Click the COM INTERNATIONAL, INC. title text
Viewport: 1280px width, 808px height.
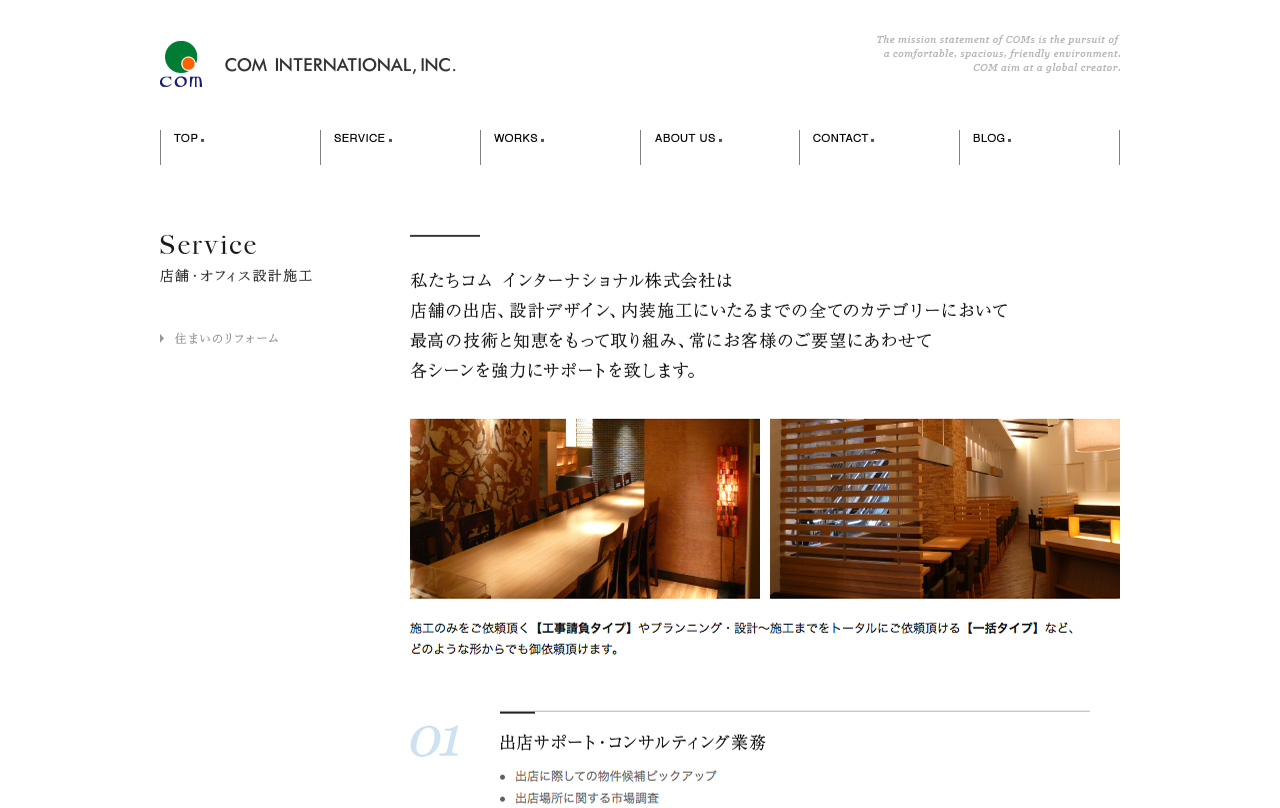point(340,65)
